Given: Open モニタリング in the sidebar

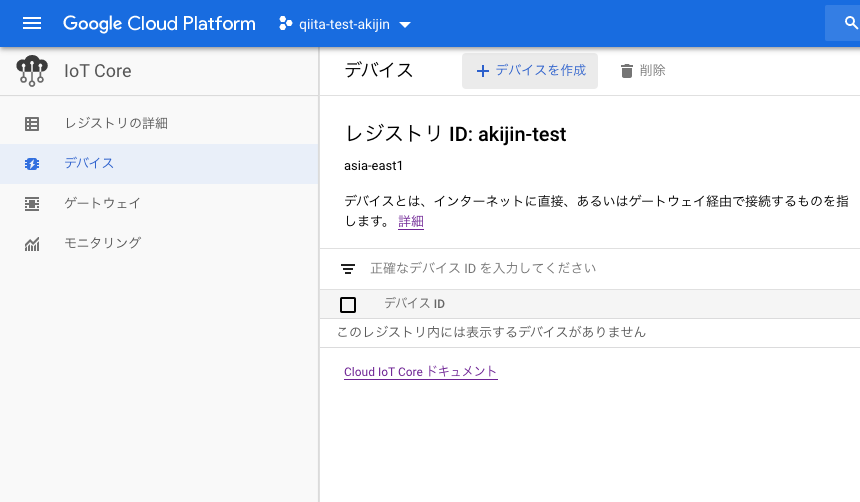Looking at the screenshot, I should [x=159, y=243].
